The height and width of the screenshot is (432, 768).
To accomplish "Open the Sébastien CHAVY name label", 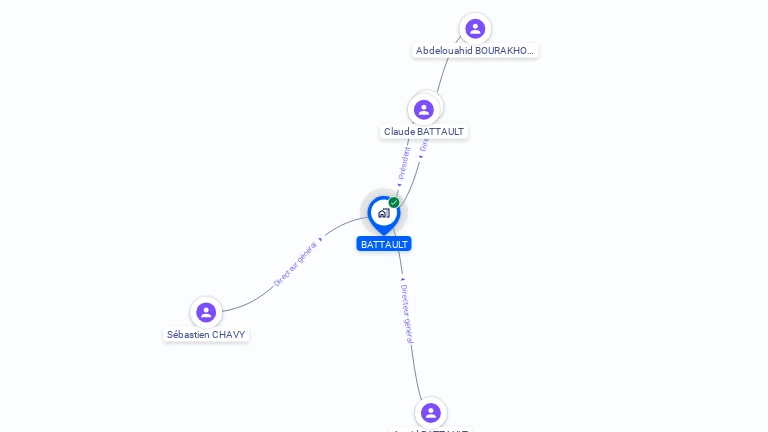I will click(x=206, y=335).
